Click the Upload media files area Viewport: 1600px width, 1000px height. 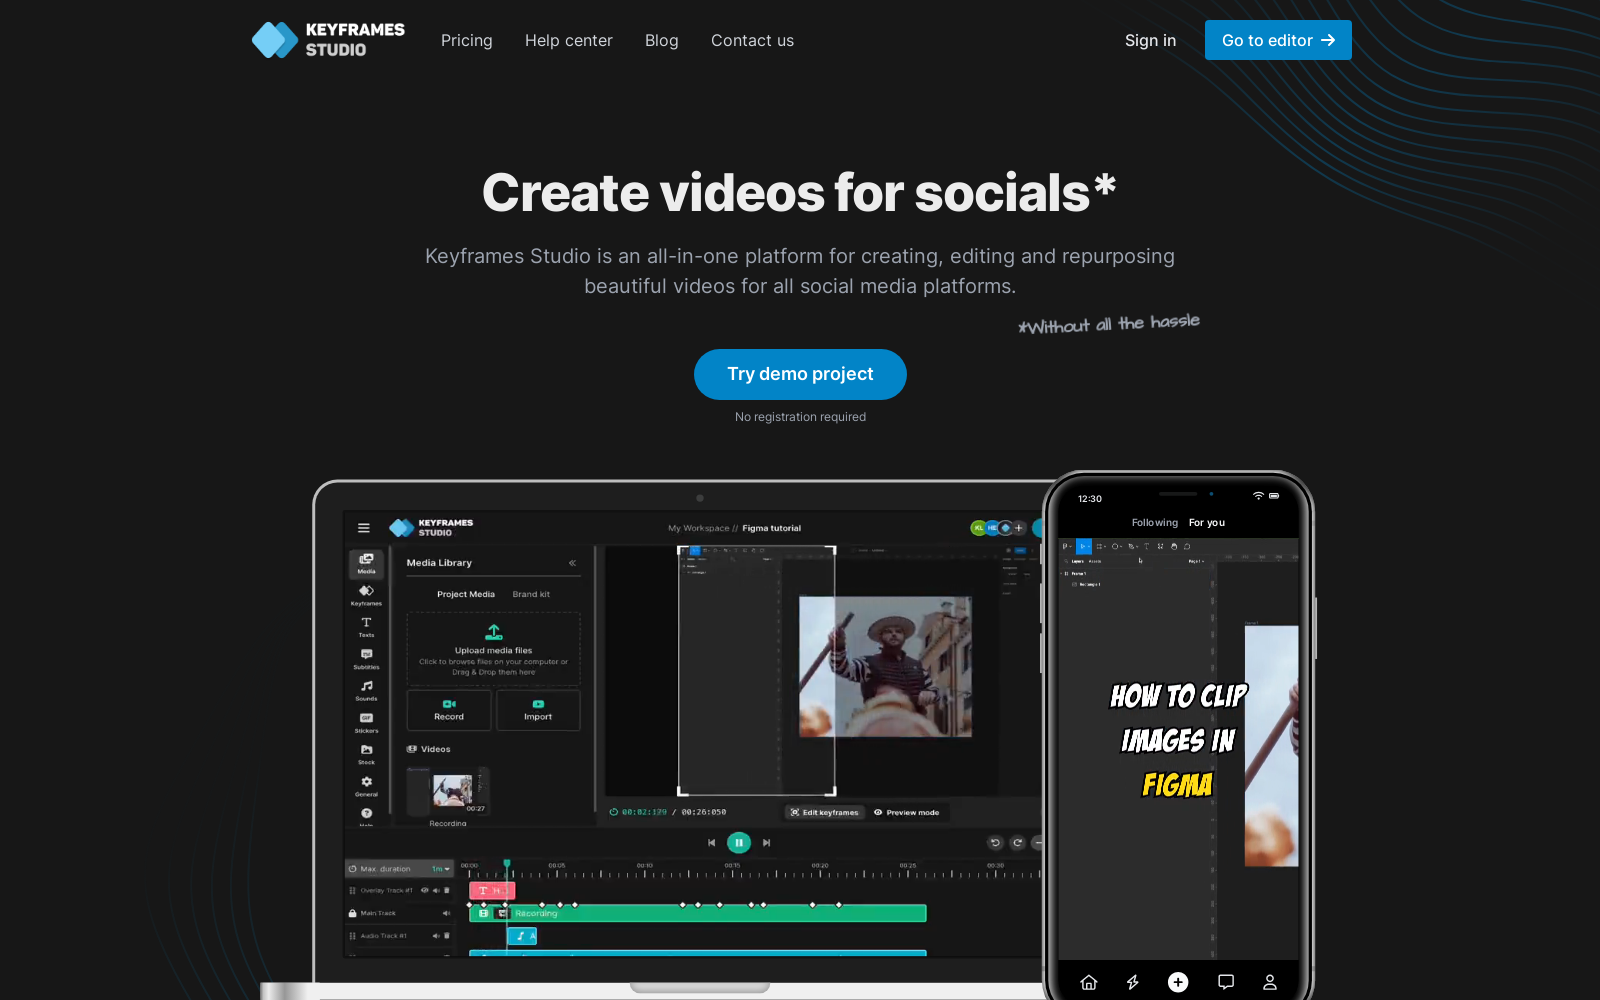pyautogui.click(x=493, y=649)
